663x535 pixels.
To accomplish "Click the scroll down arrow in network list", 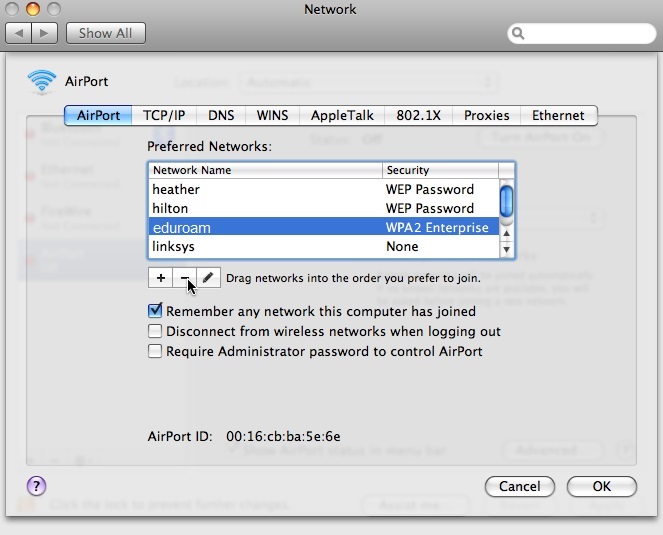I will [507, 249].
